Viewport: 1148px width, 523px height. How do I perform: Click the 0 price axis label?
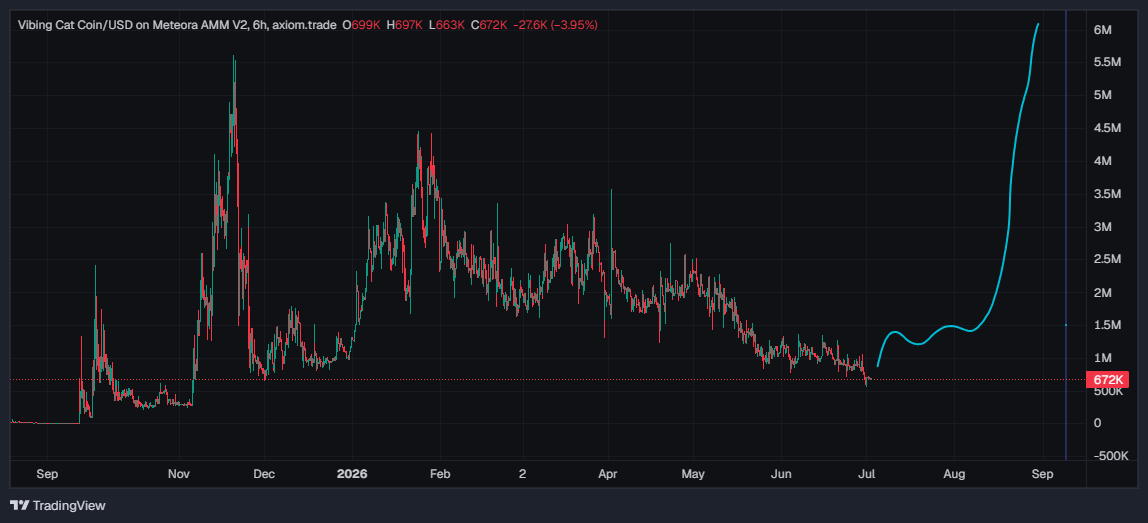coord(1097,423)
